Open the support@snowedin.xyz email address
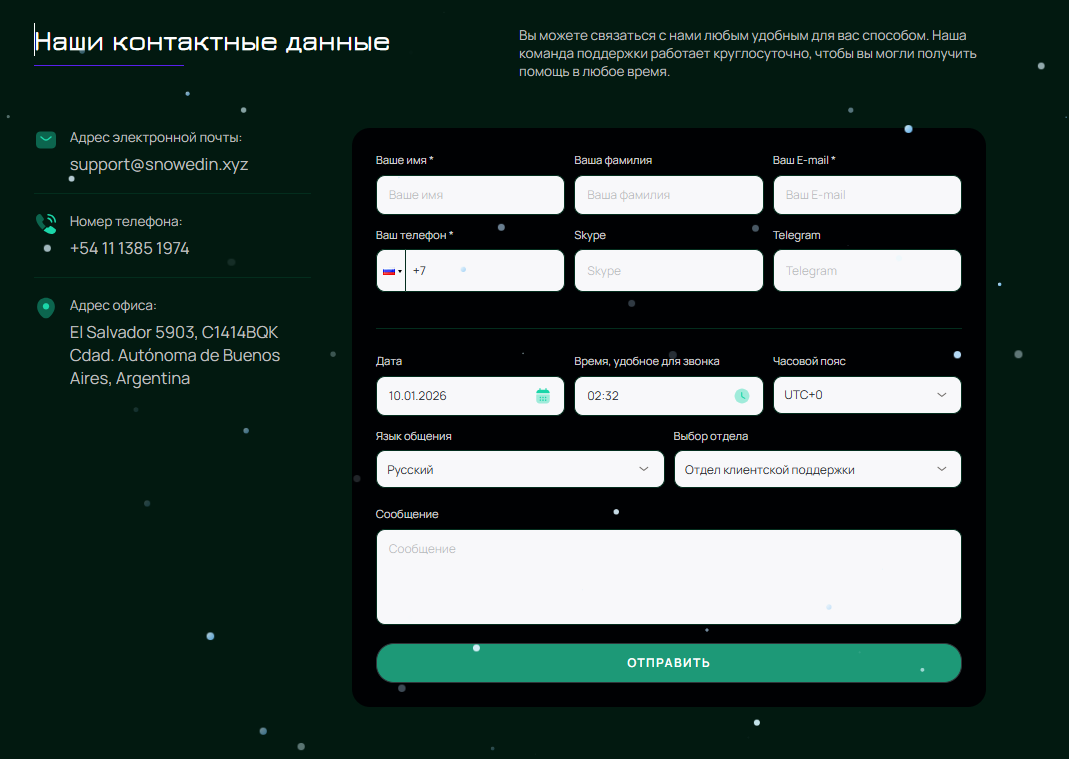The image size is (1069, 759). coord(159,164)
